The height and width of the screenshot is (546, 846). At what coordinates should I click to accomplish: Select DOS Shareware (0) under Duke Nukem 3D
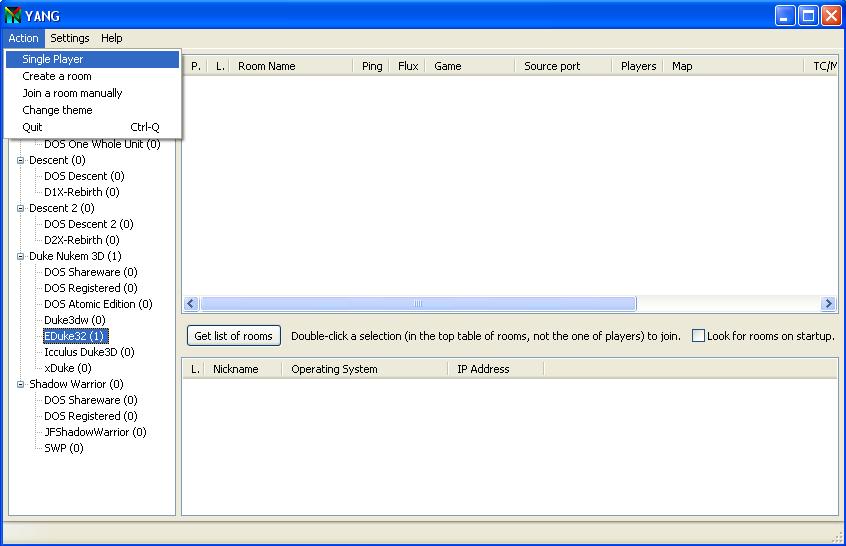tap(91, 272)
